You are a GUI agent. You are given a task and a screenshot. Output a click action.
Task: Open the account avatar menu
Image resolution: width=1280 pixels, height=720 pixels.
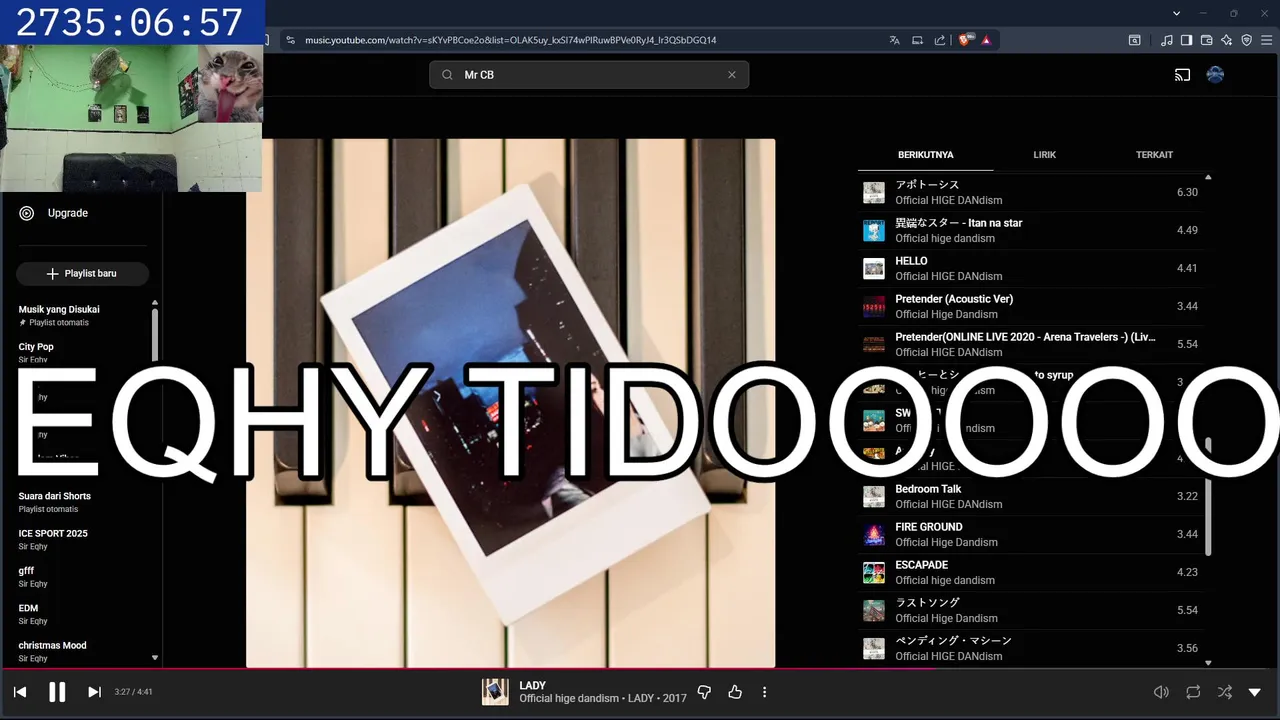click(x=1216, y=75)
